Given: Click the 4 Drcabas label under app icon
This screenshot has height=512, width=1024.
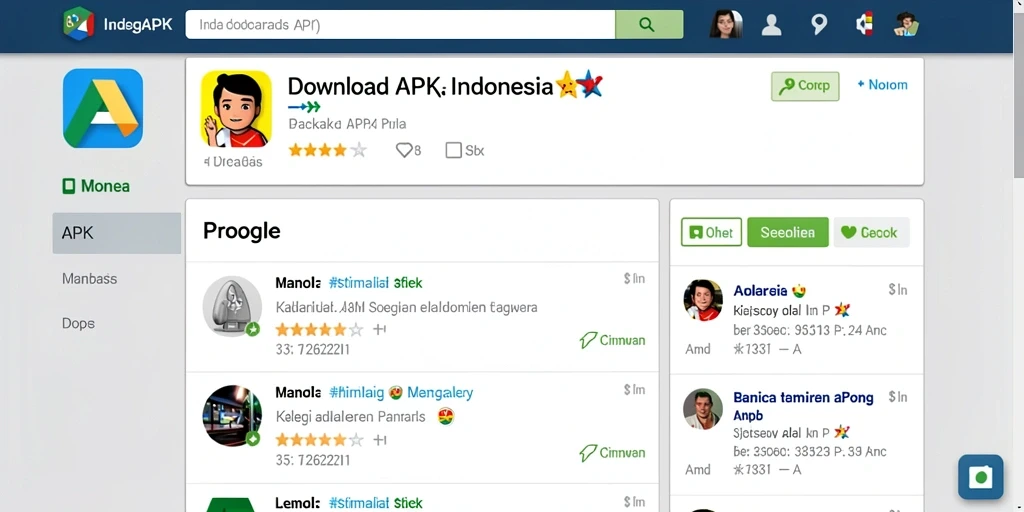Looking at the screenshot, I should pyautogui.click(x=232, y=161).
